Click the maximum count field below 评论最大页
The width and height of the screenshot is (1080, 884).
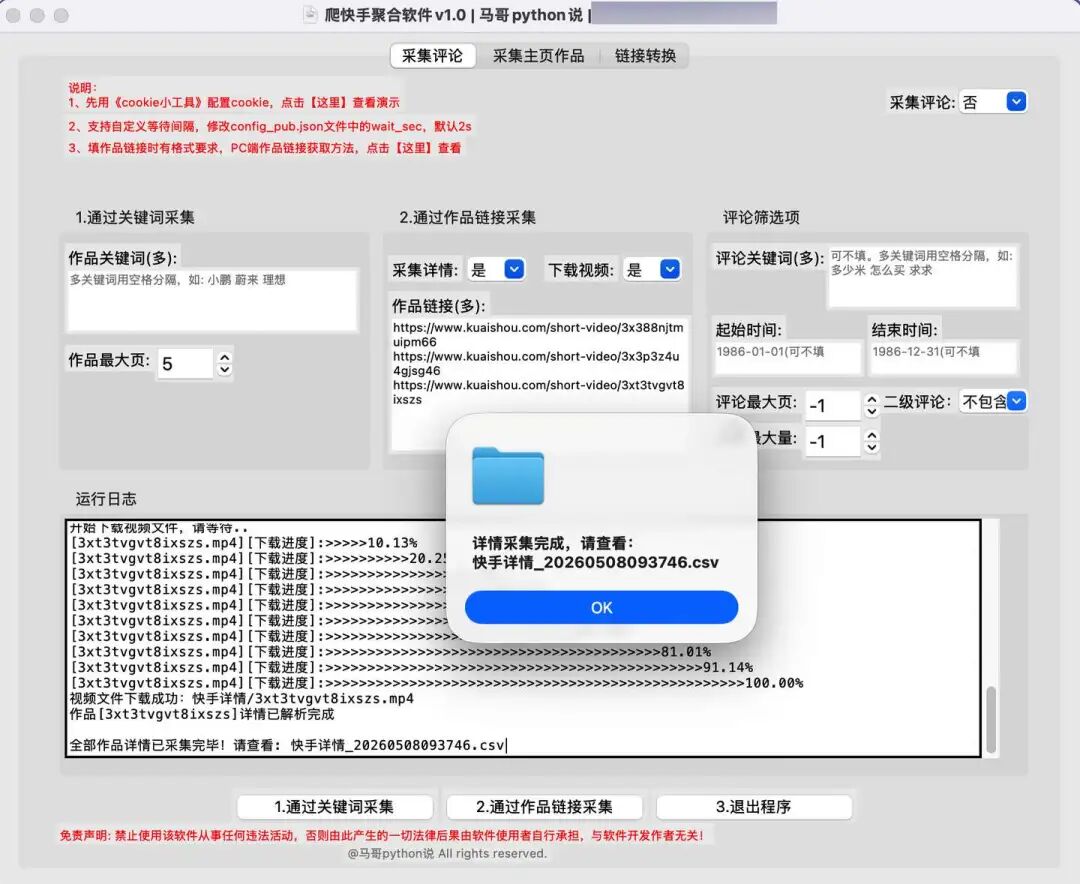click(833, 441)
